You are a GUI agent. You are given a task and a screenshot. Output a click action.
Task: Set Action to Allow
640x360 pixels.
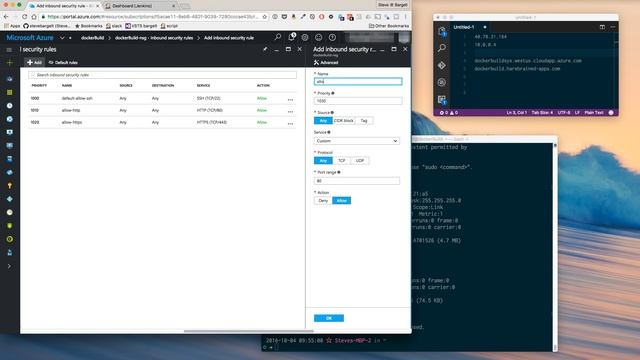point(342,201)
